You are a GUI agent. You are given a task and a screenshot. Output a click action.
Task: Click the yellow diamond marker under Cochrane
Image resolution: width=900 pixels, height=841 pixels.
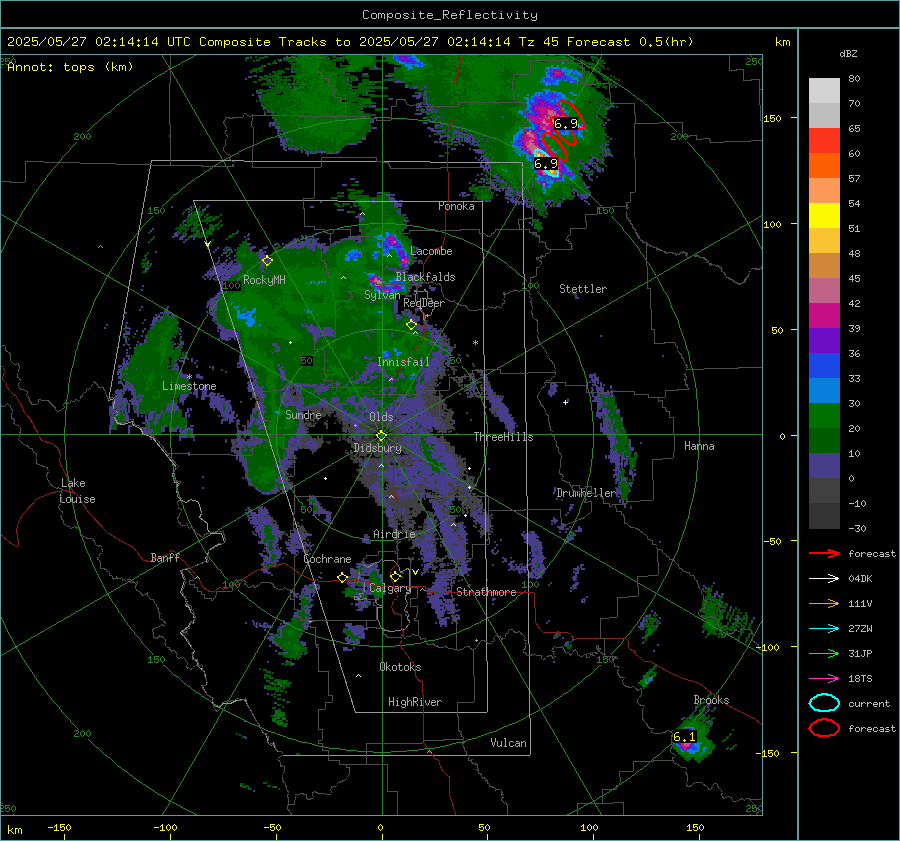point(342,577)
